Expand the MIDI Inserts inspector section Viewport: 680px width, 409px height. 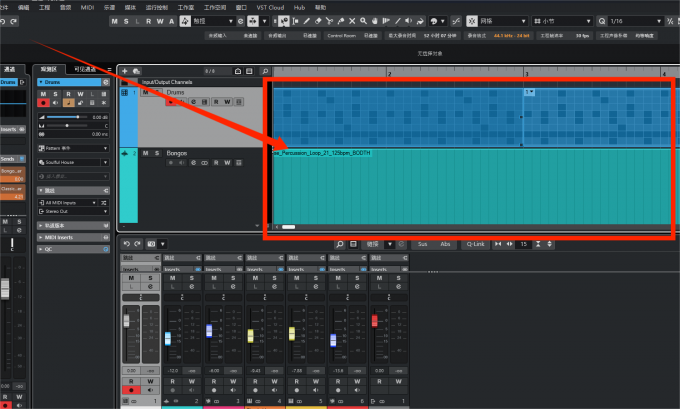pyautogui.click(x=73, y=237)
